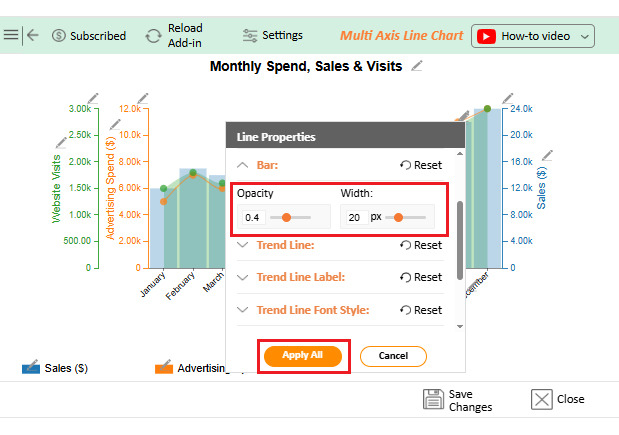Click the bar Width value field
619x435 pixels.
[355, 217]
